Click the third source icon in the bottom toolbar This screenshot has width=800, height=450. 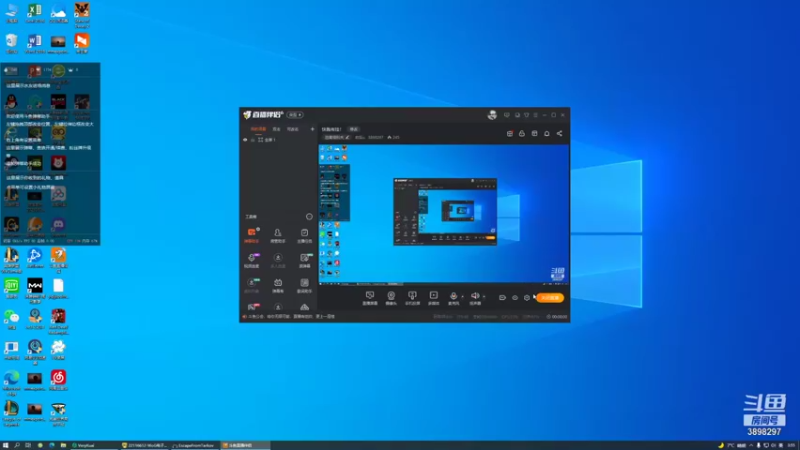pyautogui.click(x=412, y=298)
